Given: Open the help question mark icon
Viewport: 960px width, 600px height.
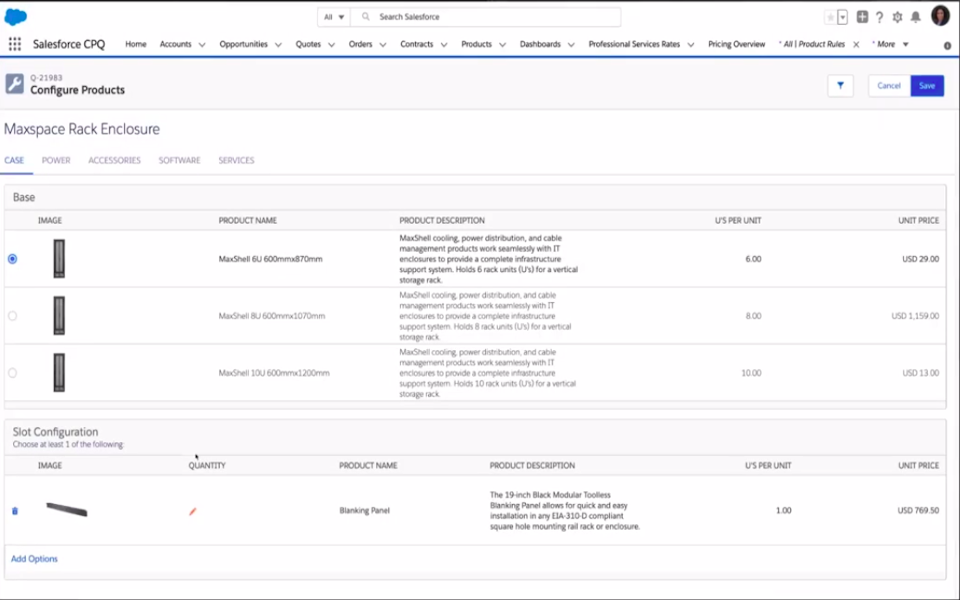Looking at the screenshot, I should click(x=879, y=17).
